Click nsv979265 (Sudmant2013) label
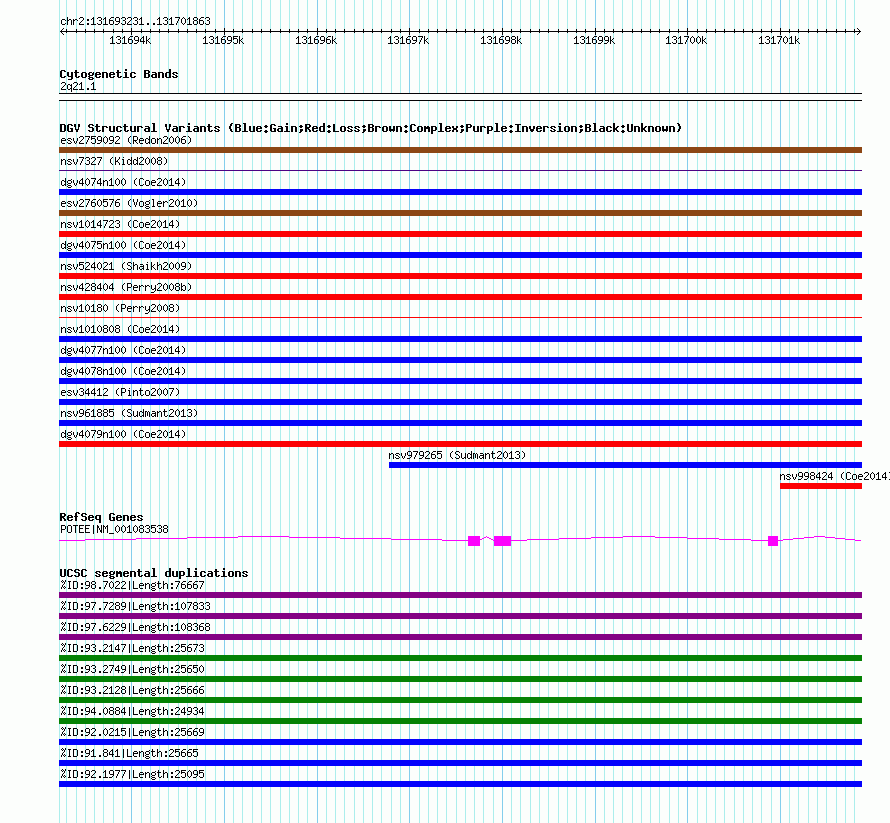The width and height of the screenshot is (890, 823). (x=457, y=455)
